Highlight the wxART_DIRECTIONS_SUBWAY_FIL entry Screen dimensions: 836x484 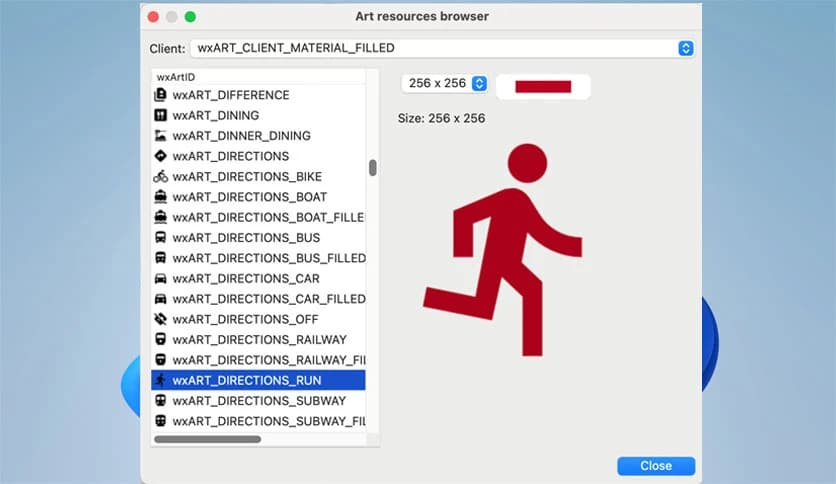269,421
